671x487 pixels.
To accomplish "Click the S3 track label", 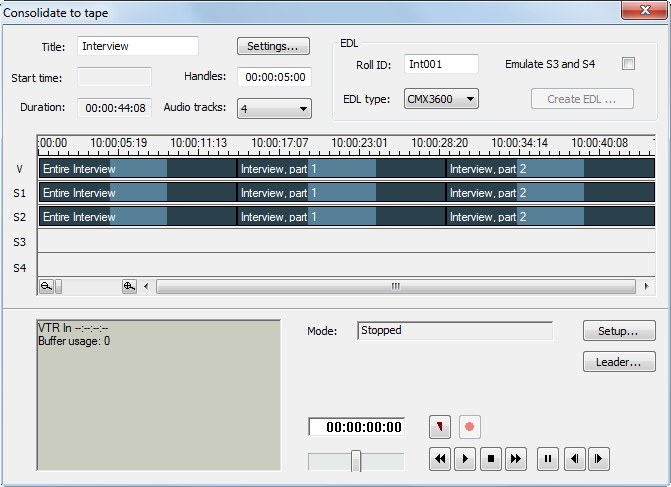I will tap(19, 242).
